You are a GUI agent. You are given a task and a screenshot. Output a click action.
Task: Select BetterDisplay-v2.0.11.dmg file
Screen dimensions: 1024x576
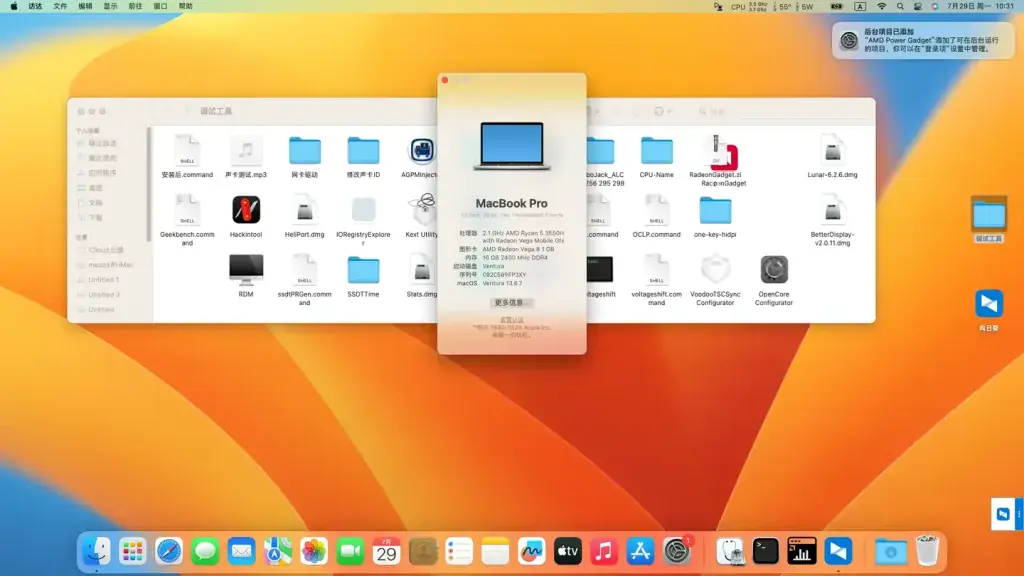pyautogui.click(x=832, y=210)
